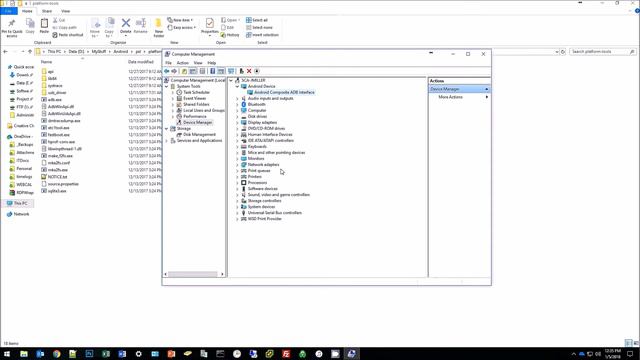Collapse Storage node in left tree
Viewport: 640px width, 360px height.
[167, 129]
